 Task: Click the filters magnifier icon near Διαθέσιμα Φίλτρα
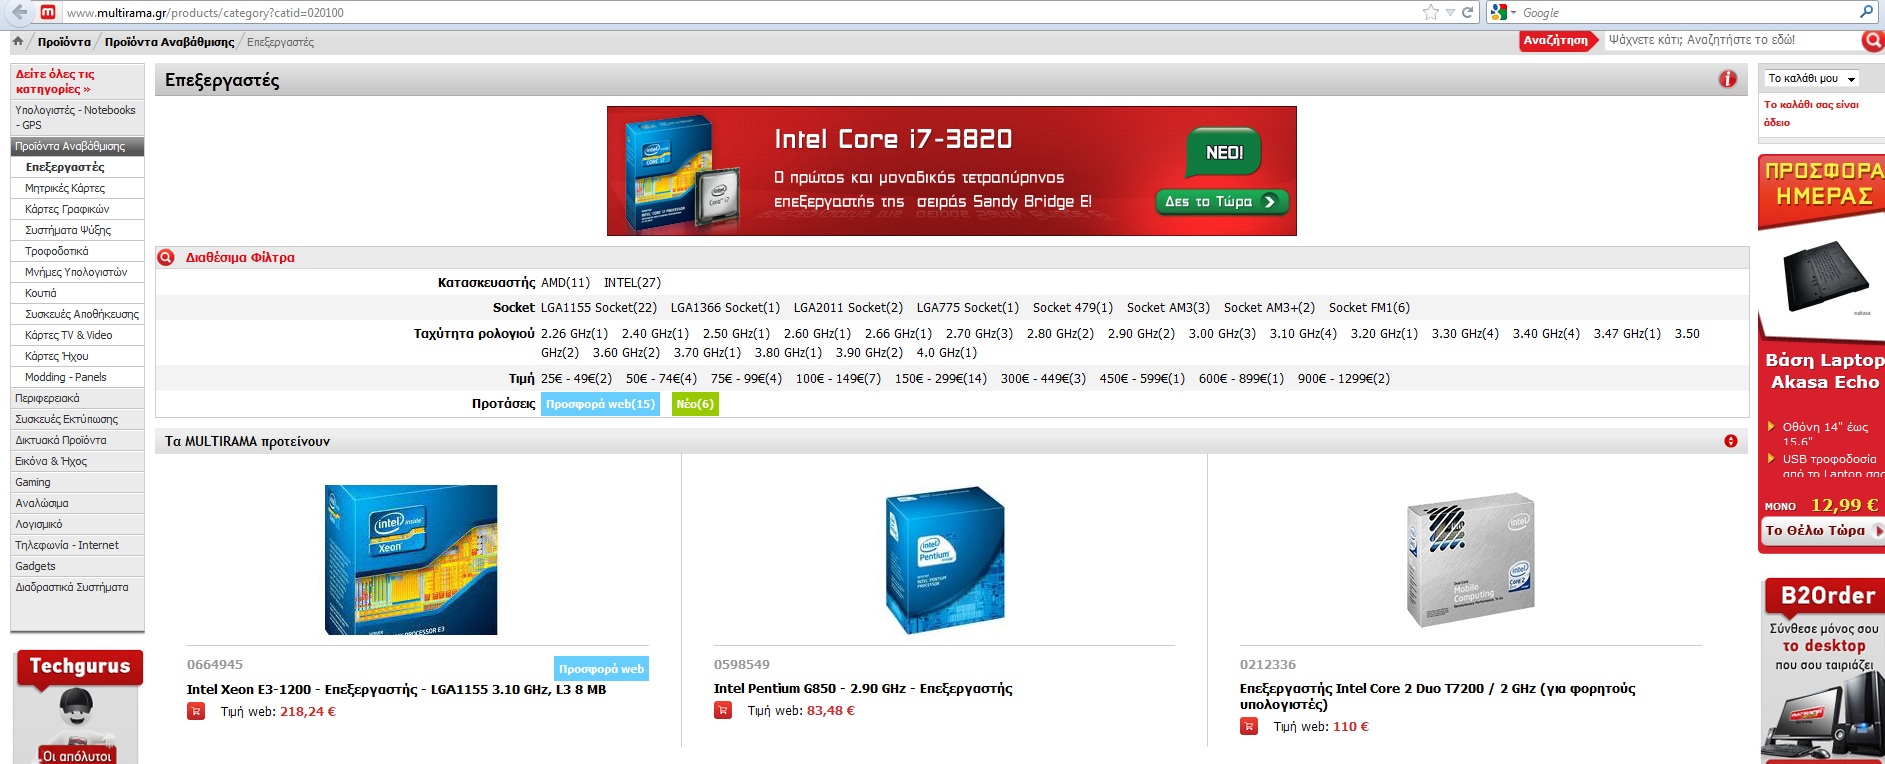pos(166,257)
